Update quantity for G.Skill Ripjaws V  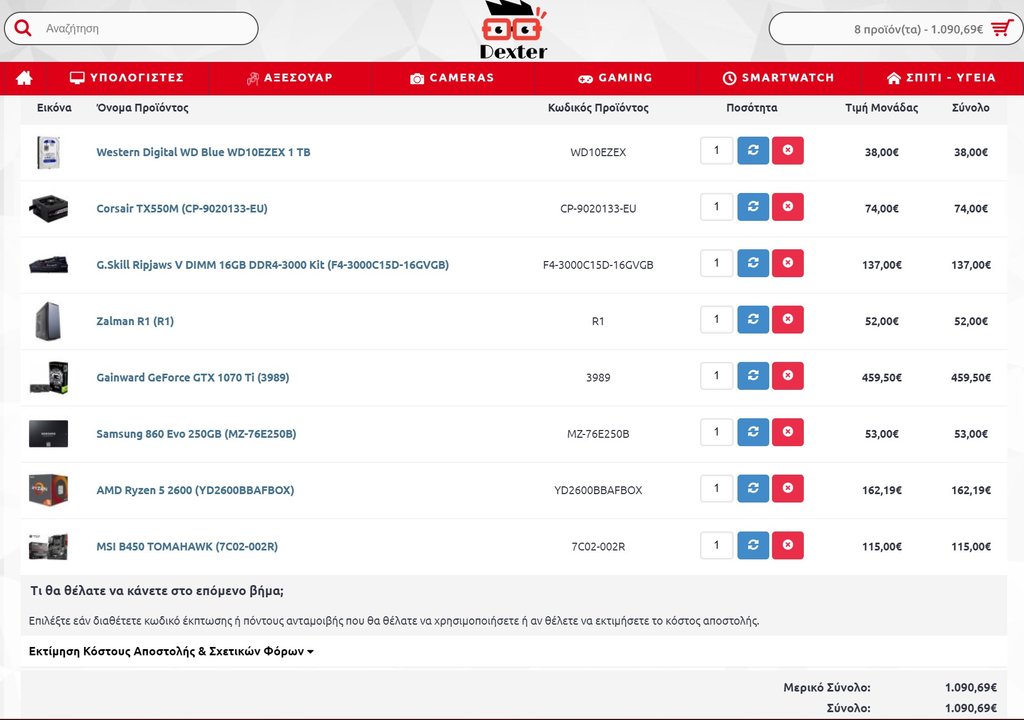tap(753, 263)
